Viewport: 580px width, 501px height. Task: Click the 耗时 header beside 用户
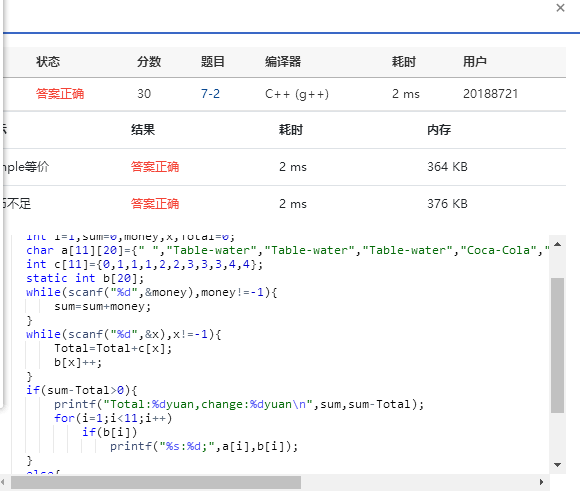pyautogui.click(x=404, y=62)
